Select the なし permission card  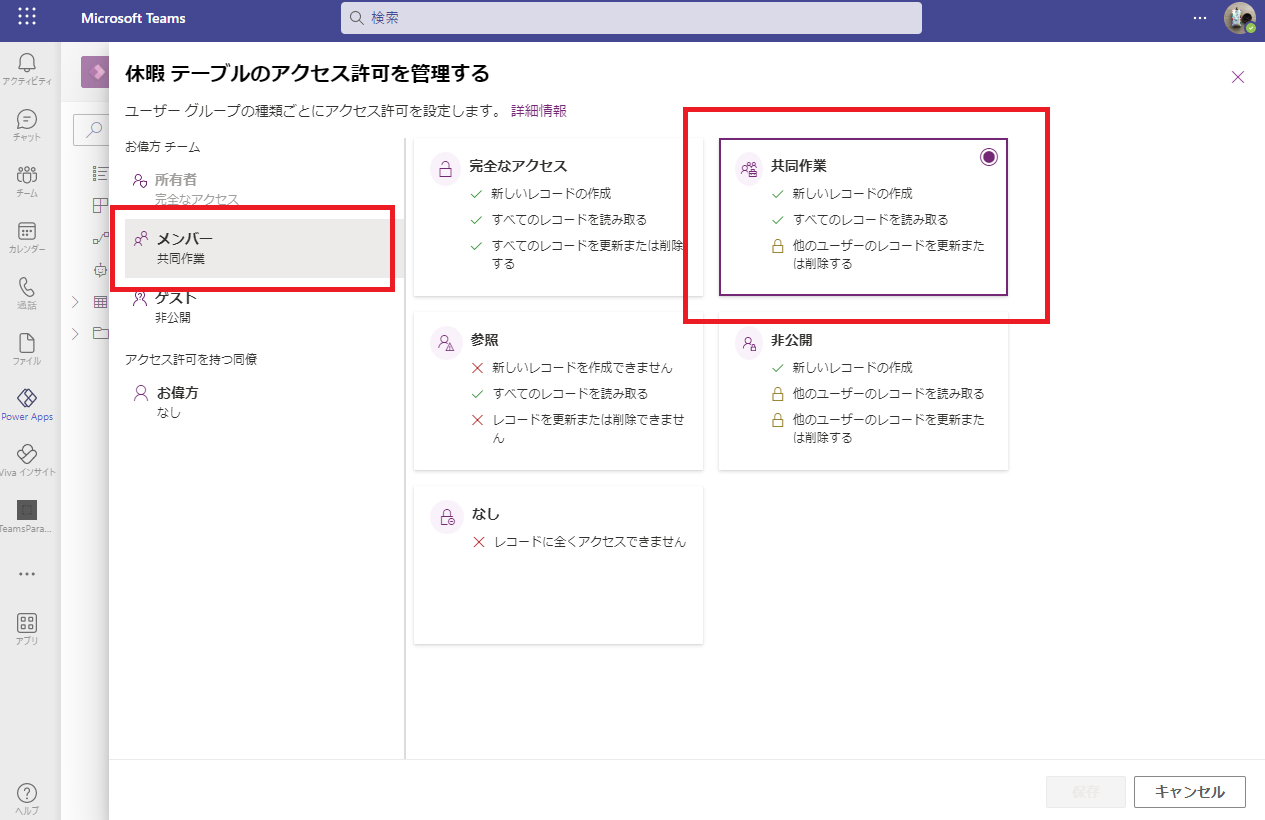(x=557, y=564)
